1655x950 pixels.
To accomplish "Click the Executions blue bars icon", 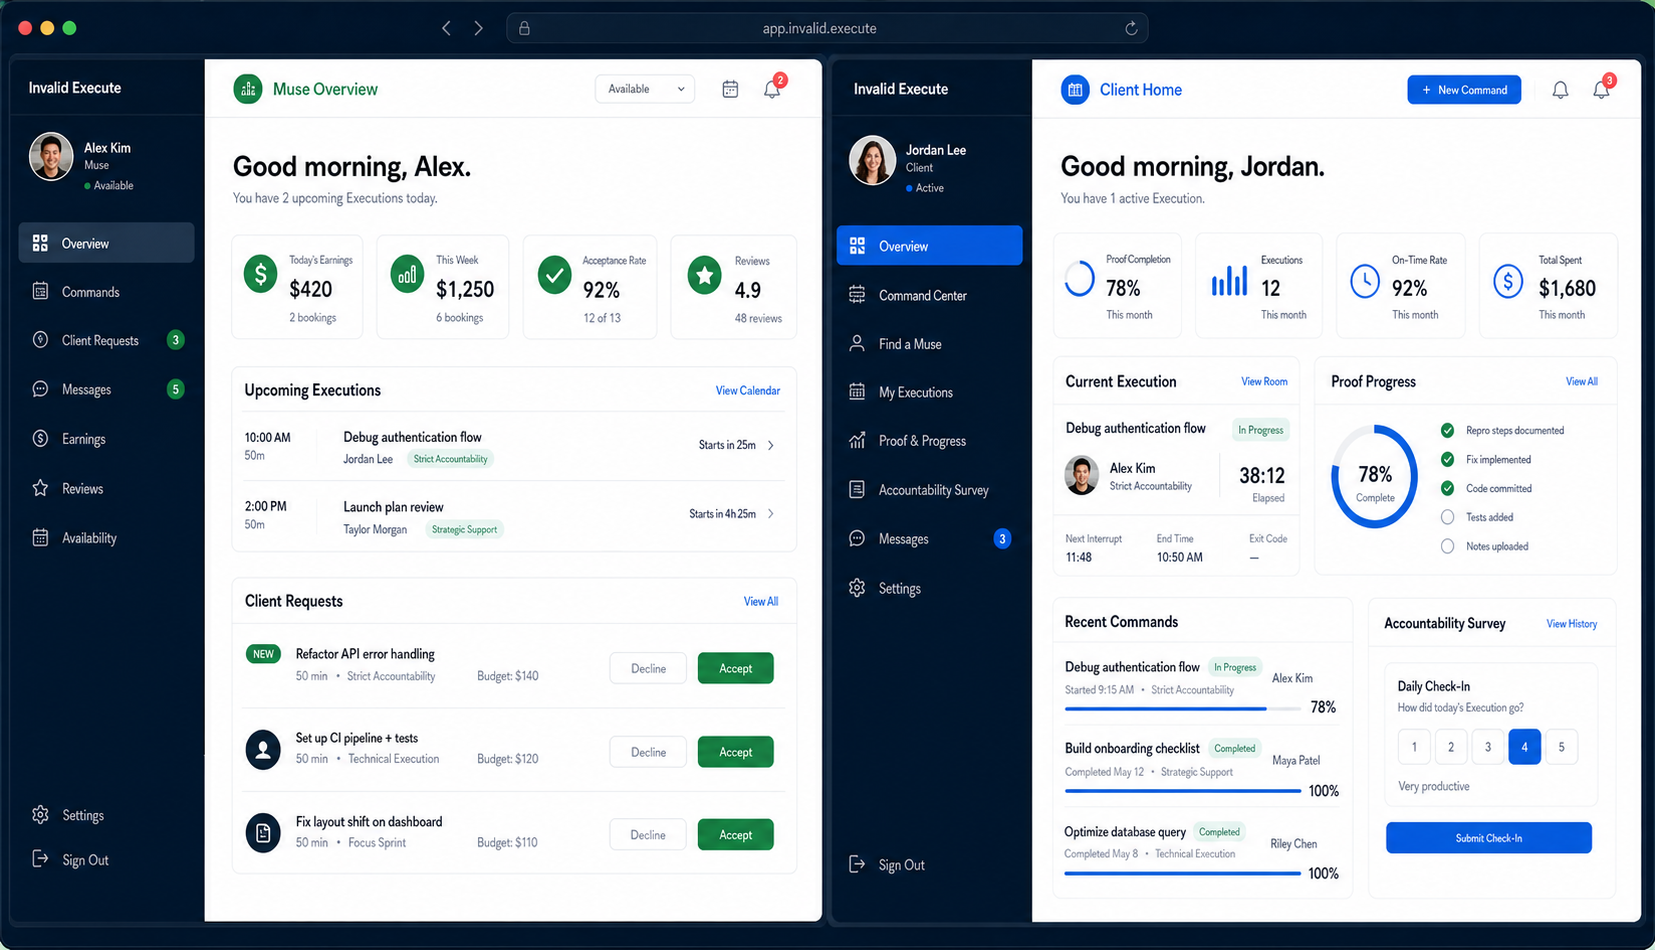I will (x=1229, y=280).
